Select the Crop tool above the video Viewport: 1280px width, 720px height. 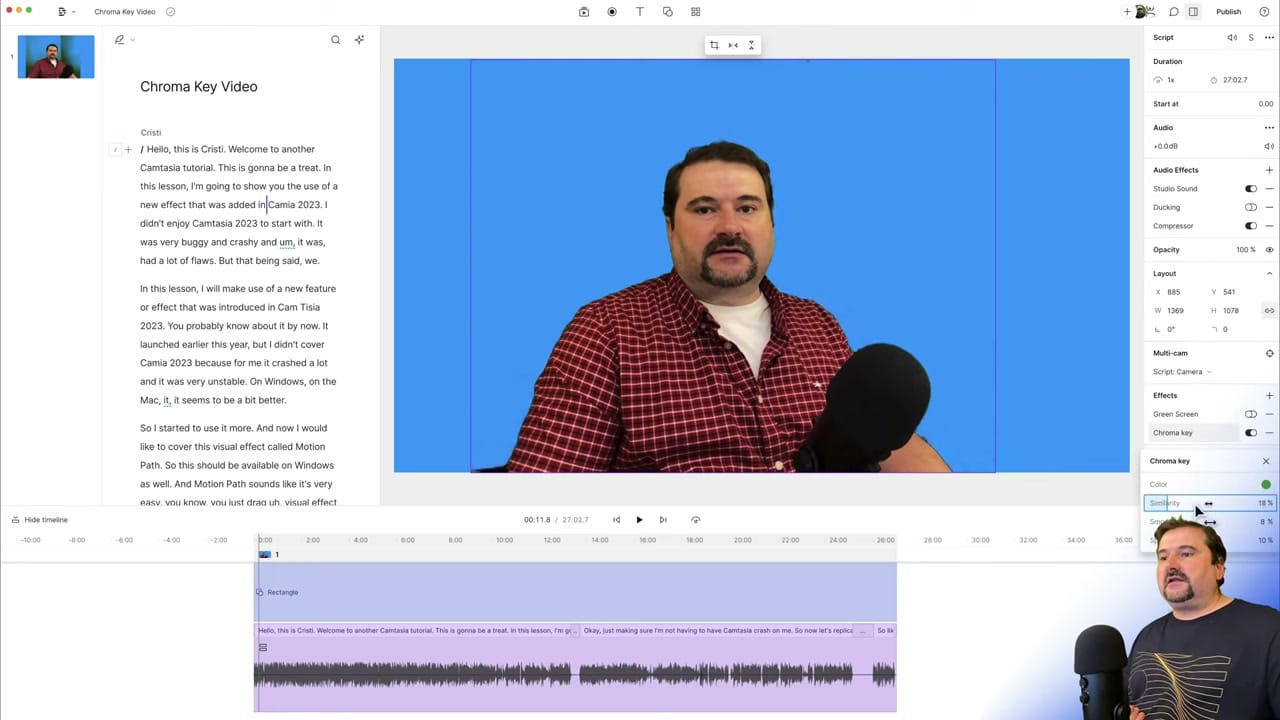(x=714, y=45)
